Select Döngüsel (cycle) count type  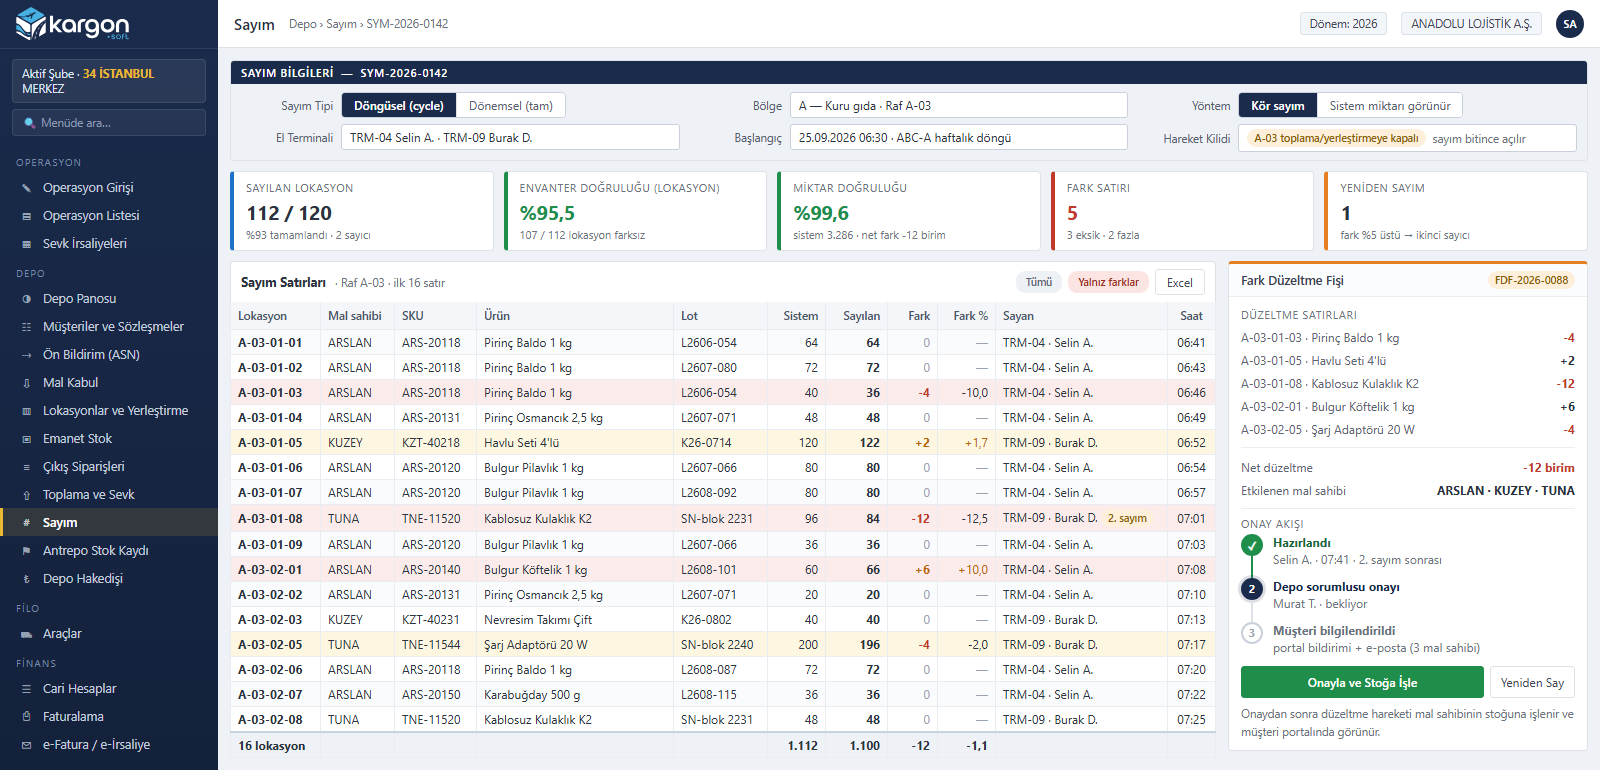399,106
